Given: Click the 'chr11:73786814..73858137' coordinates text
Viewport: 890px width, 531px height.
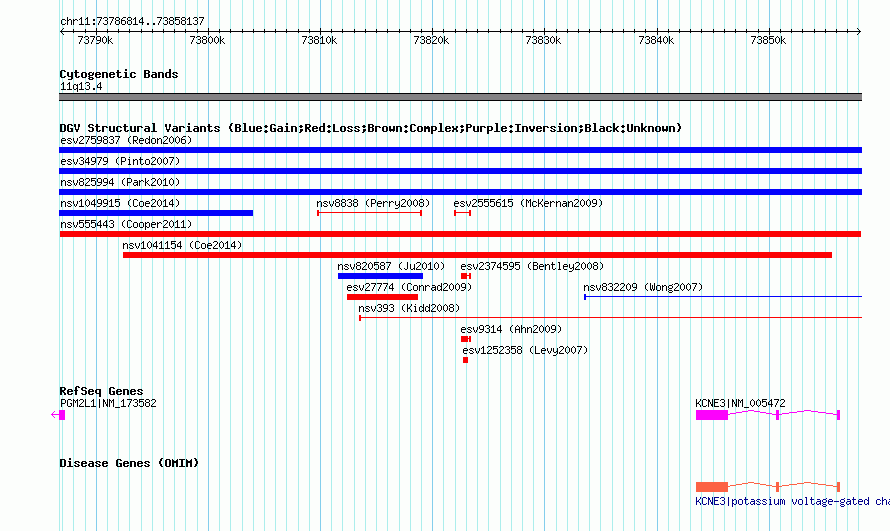Looking at the screenshot, I should click(x=132, y=22).
